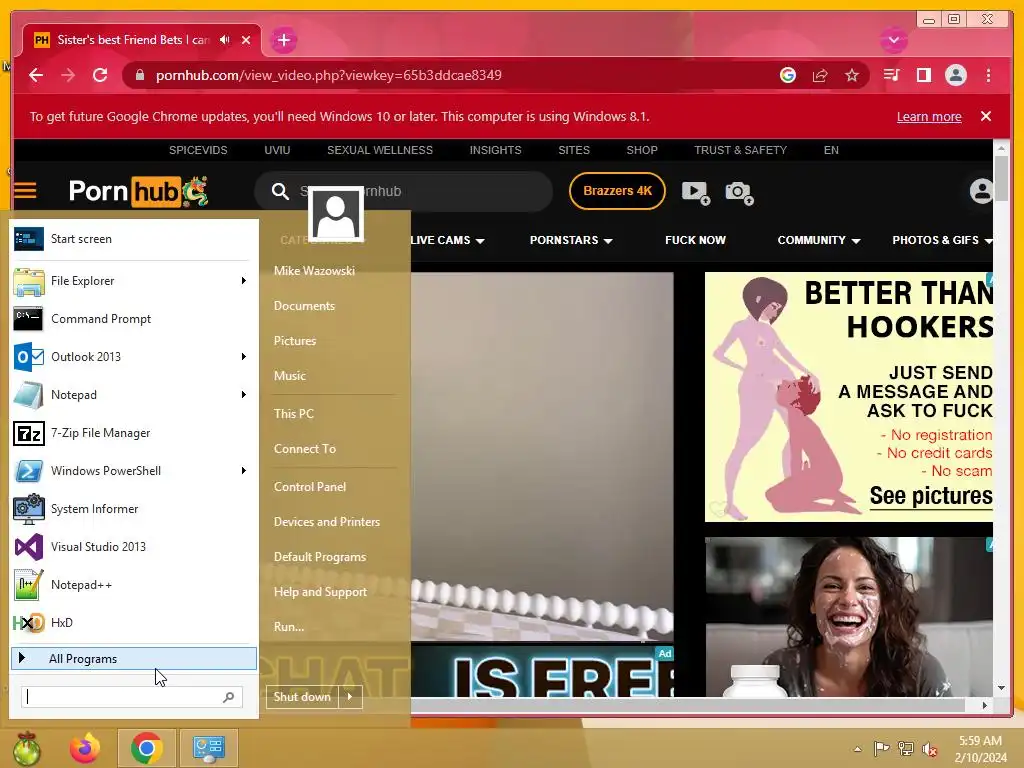Viewport: 1024px width, 768px height.
Task: Open Chrome's media controls icon
Action: 891,75
